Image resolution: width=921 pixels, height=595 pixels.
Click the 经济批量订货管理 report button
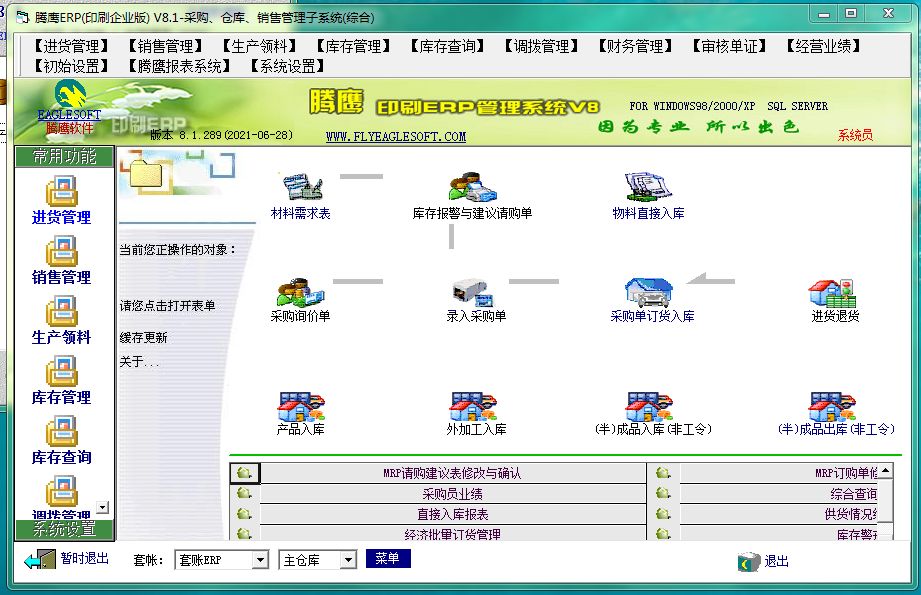point(452,533)
